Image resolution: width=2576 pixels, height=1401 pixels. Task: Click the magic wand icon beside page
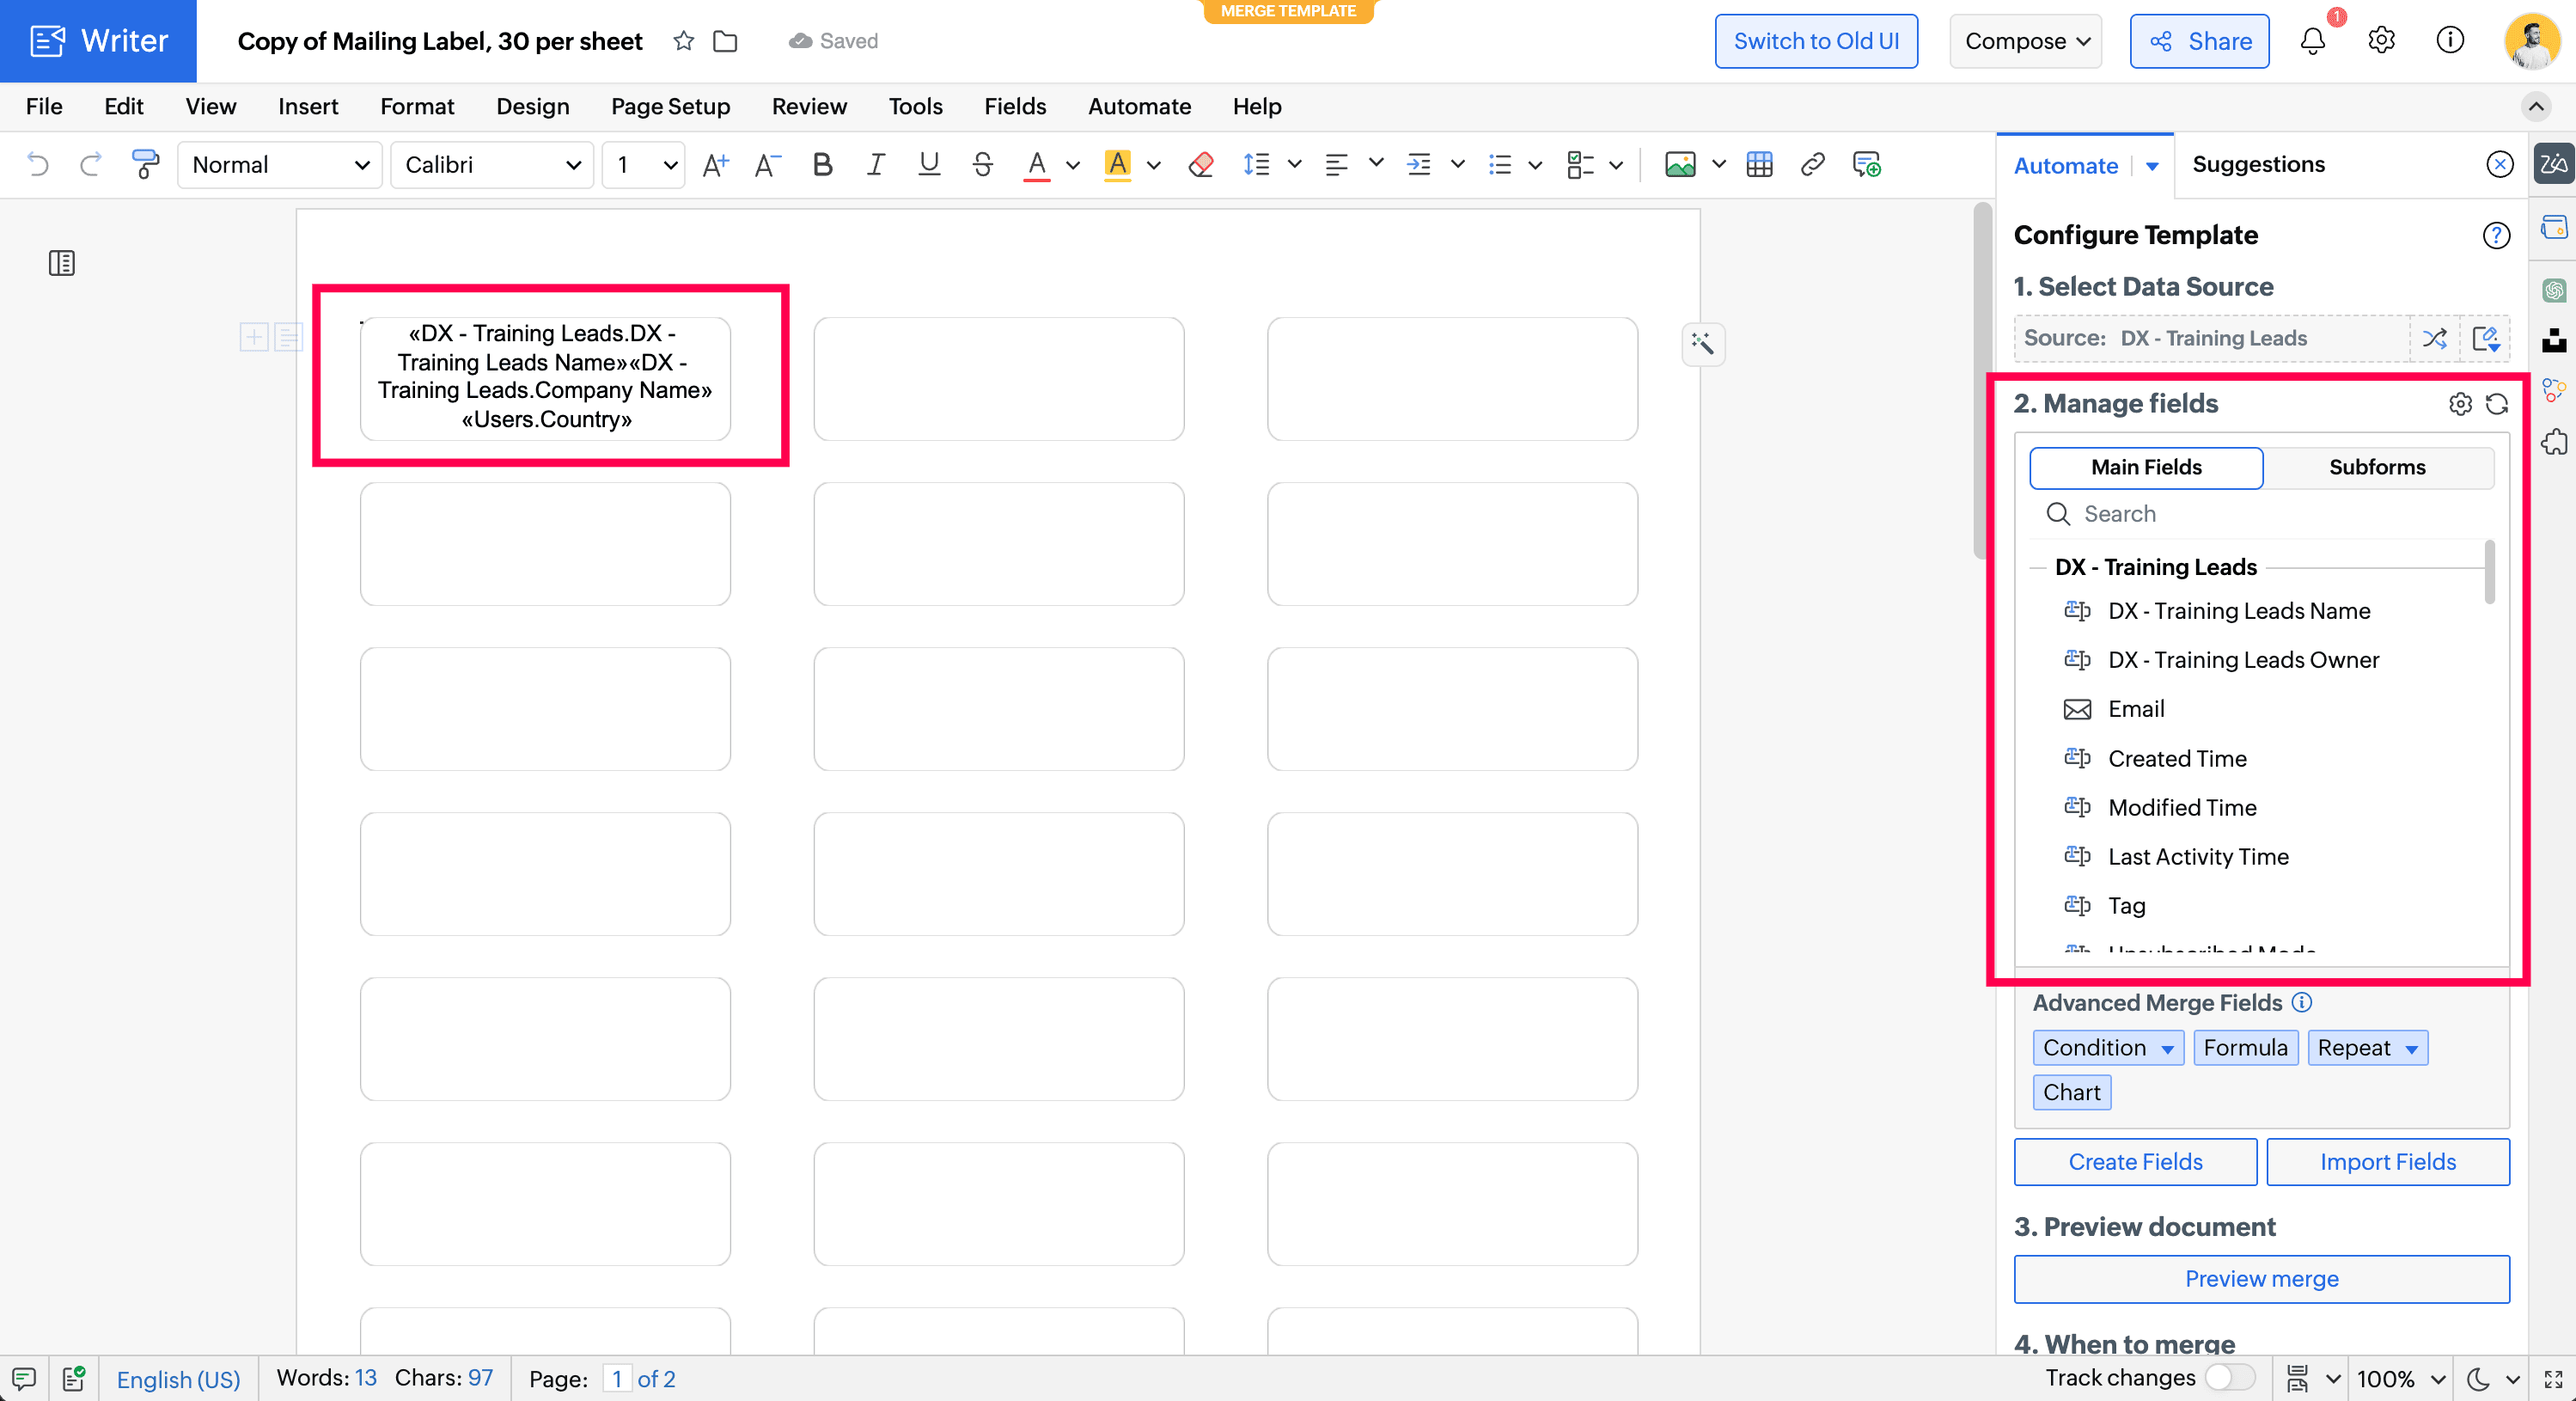[1702, 345]
